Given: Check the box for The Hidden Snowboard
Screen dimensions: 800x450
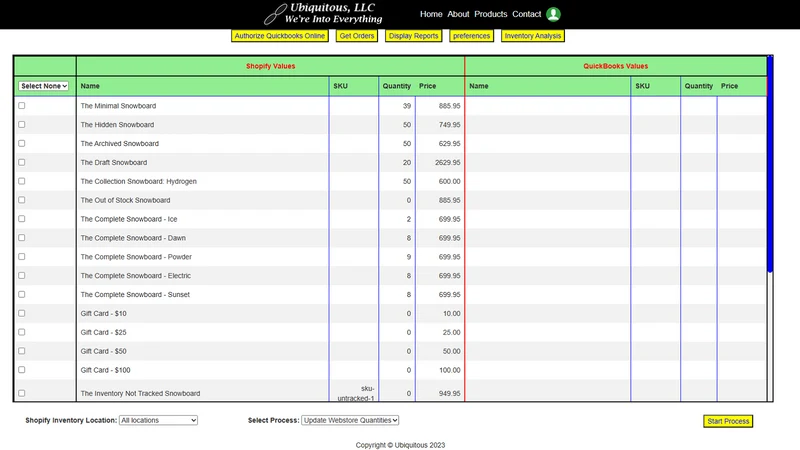Looking at the screenshot, I should tap(21, 124).
